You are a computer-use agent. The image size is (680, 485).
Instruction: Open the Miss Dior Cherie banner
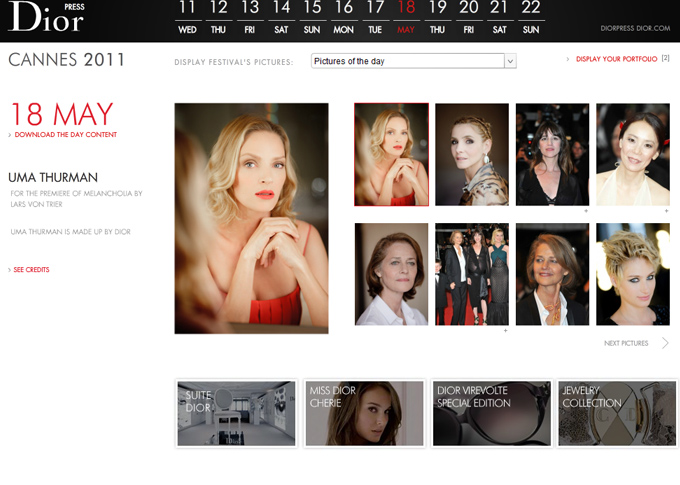364,413
